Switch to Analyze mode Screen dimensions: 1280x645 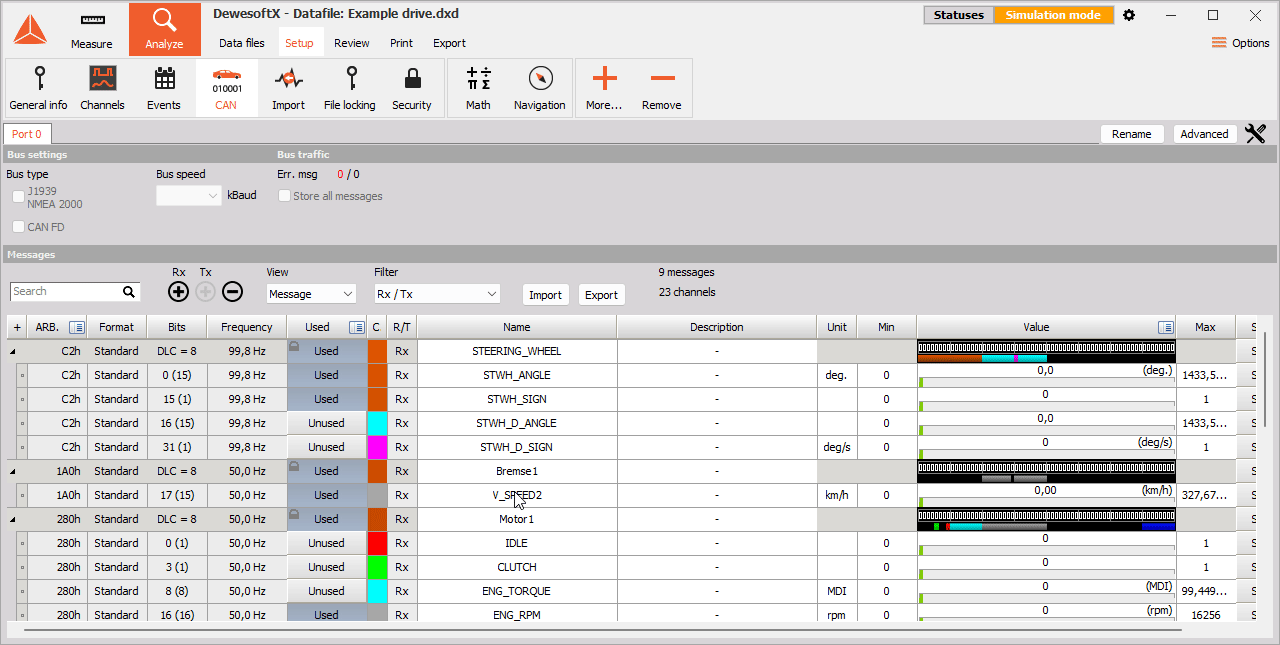[164, 30]
